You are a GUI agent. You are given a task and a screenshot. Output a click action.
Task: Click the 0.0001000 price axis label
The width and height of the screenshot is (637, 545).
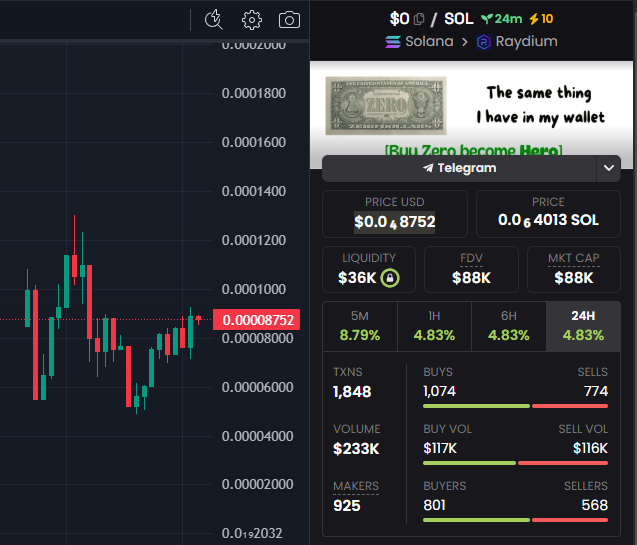pyautogui.click(x=254, y=290)
